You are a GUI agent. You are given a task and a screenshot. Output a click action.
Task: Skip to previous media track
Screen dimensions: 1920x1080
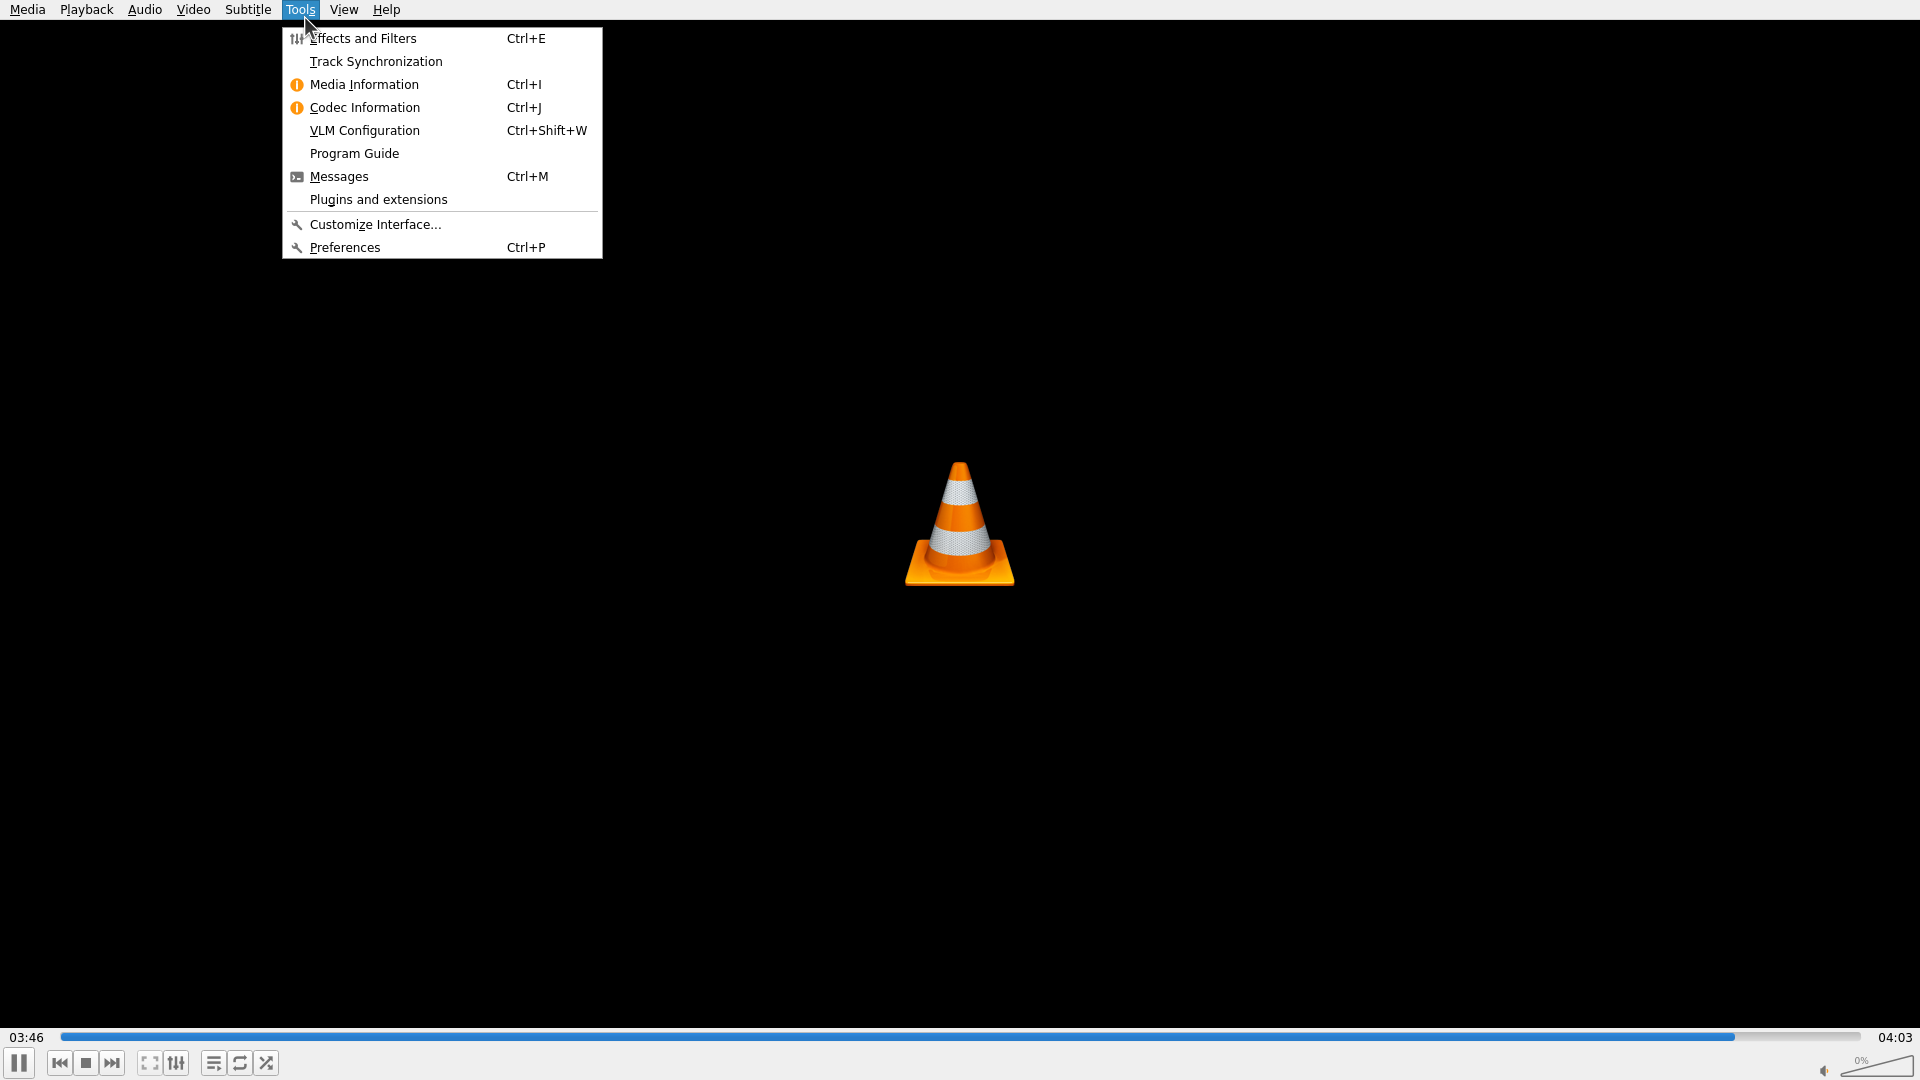[60, 1063]
